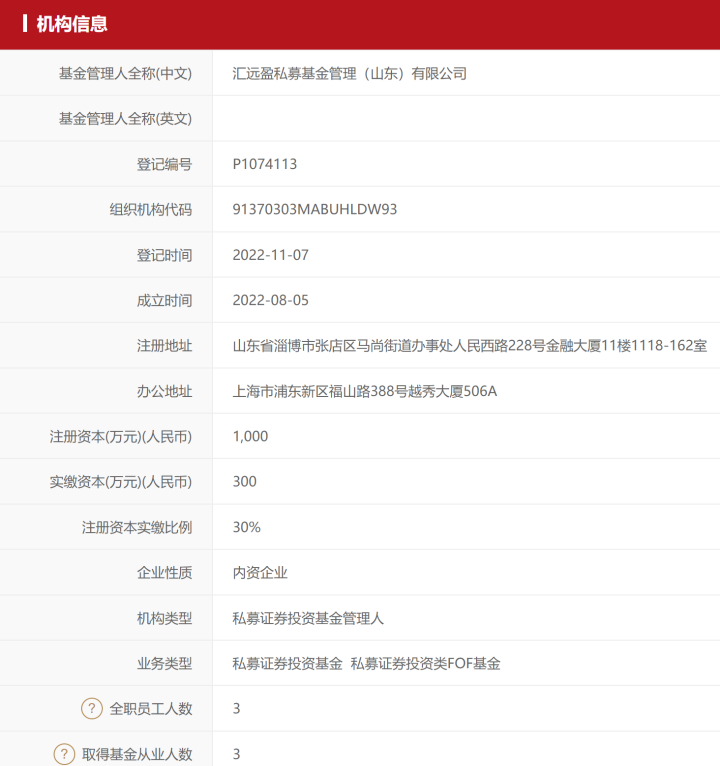The image size is (720, 766).
Task: Click the label 注册资本实缴比例
Action: 137,528
